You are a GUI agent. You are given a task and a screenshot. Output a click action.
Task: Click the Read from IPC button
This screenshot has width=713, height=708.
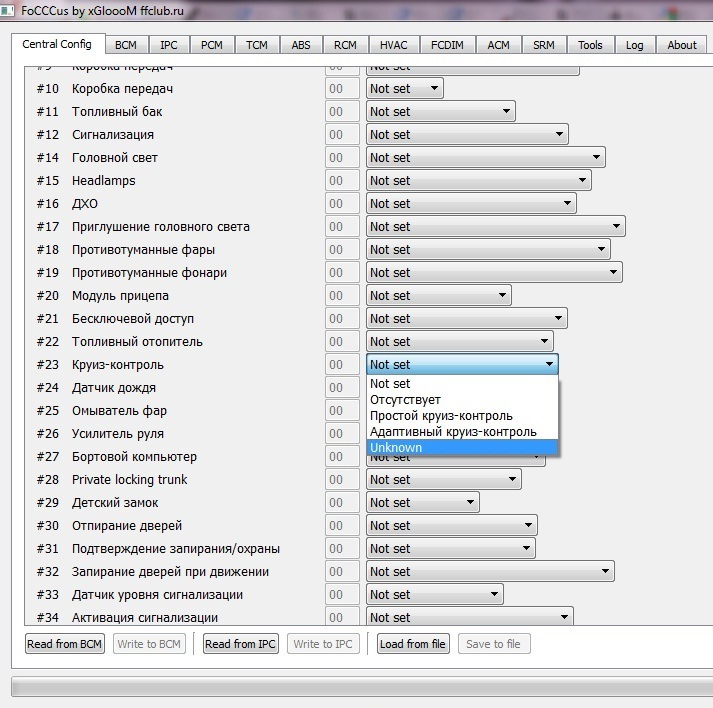(241, 644)
